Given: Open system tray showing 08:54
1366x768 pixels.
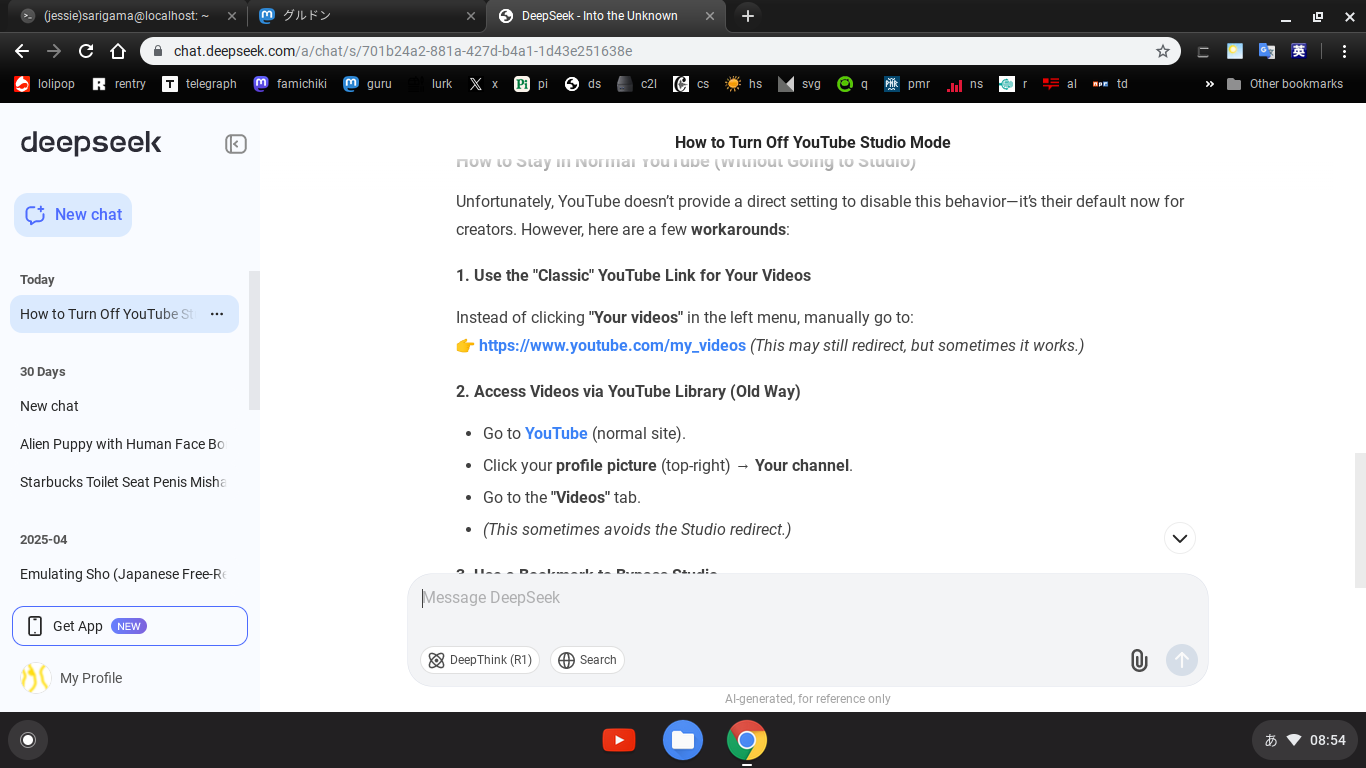Looking at the screenshot, I should (x=1305, y=740).
